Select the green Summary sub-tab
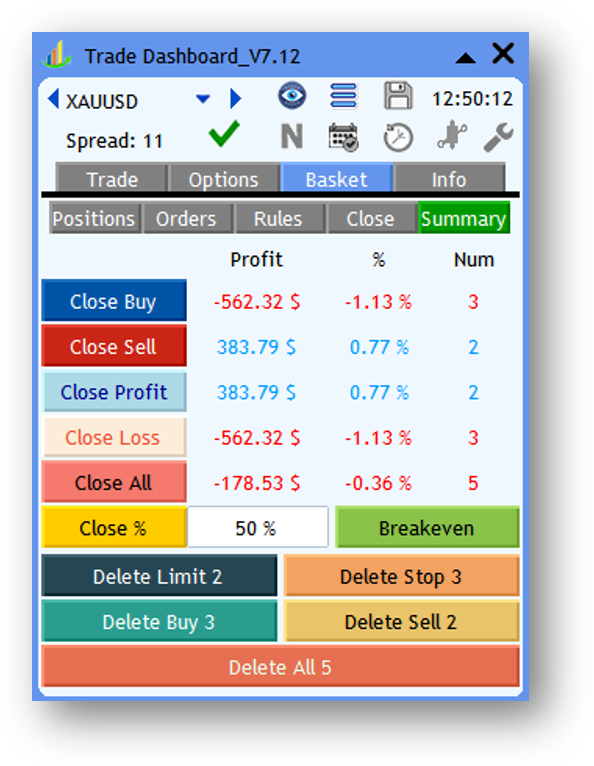The image size is (594, 766). pyautogui.click(x=464, y=218)
